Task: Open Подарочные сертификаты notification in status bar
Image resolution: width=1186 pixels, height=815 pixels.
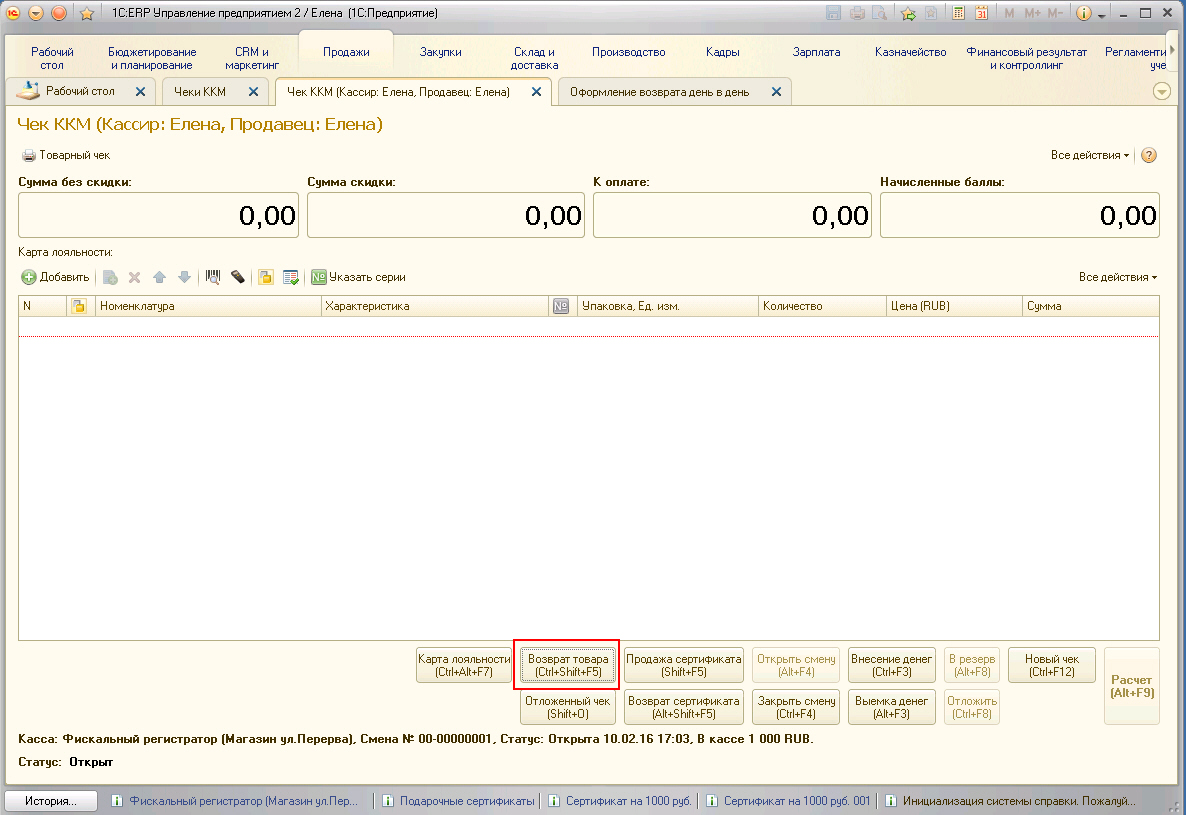Action: point(458,801)
